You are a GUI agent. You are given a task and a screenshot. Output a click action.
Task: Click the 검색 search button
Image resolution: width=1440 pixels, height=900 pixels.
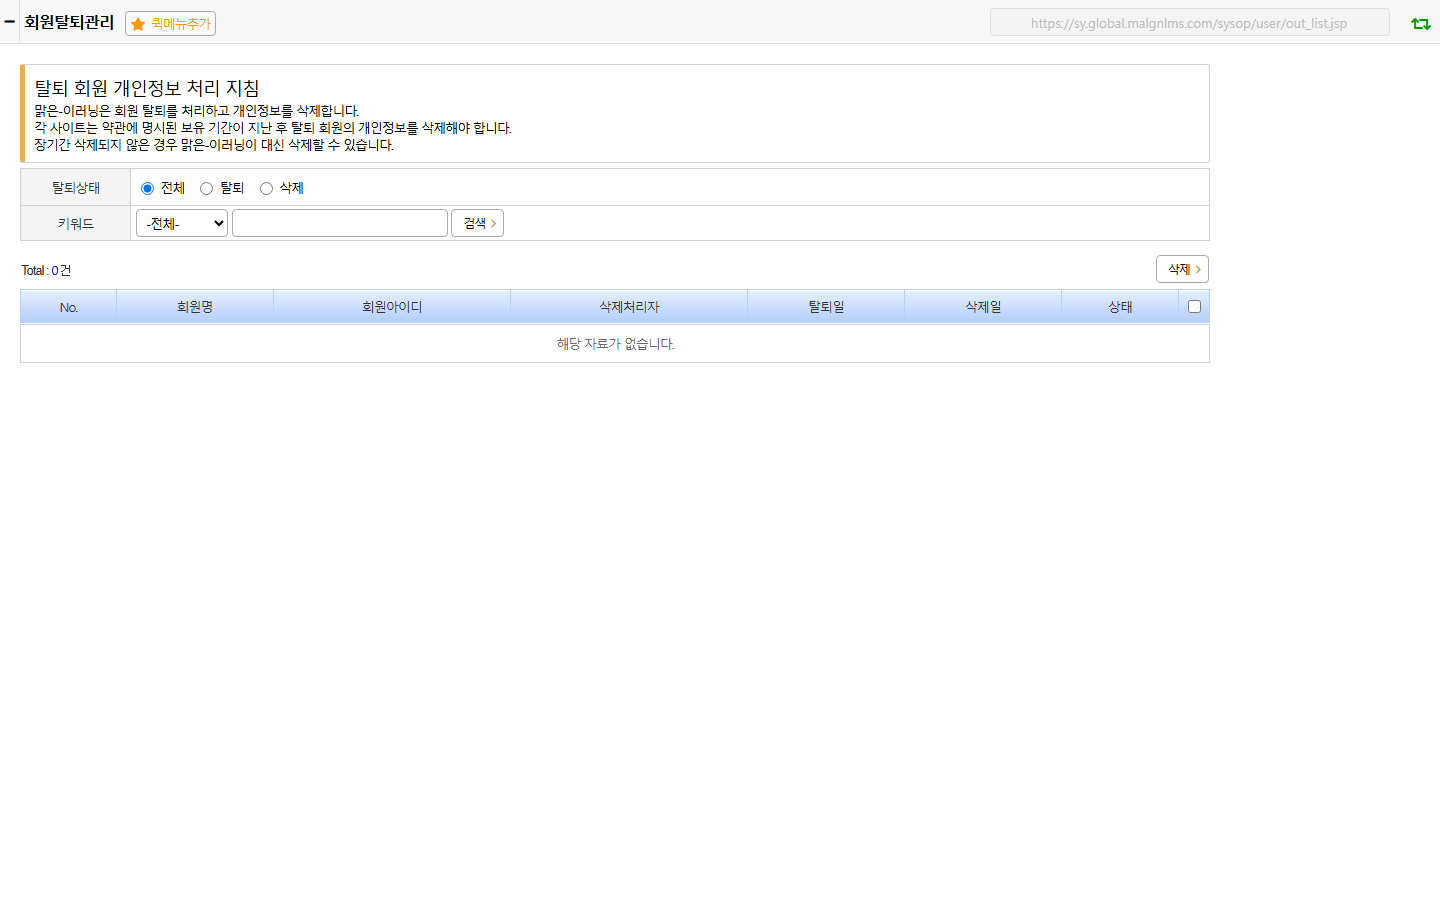tap(477, 223)
